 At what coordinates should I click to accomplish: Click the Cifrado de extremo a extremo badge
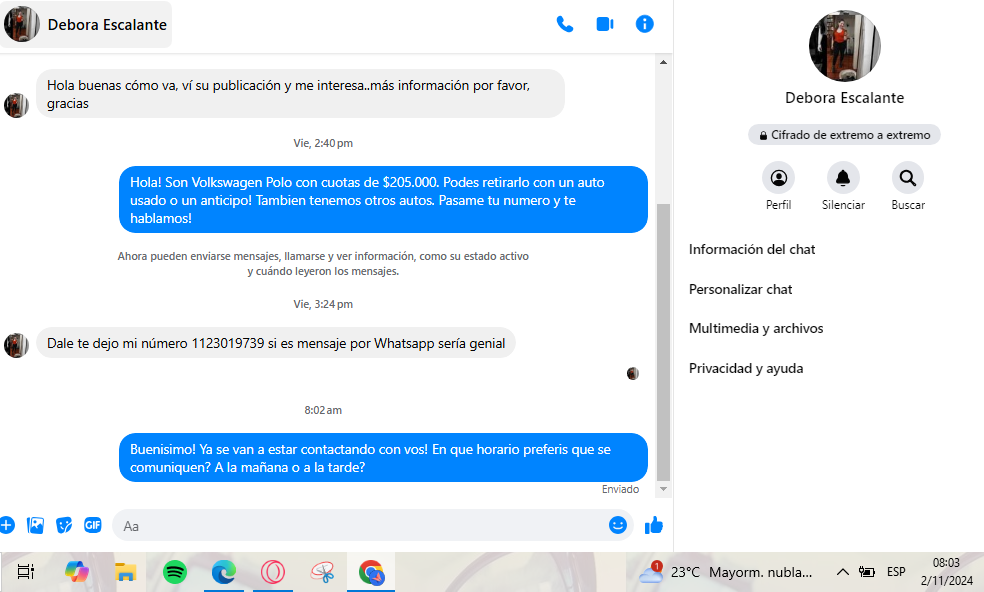pyautogui.click(x=844, y=135)
